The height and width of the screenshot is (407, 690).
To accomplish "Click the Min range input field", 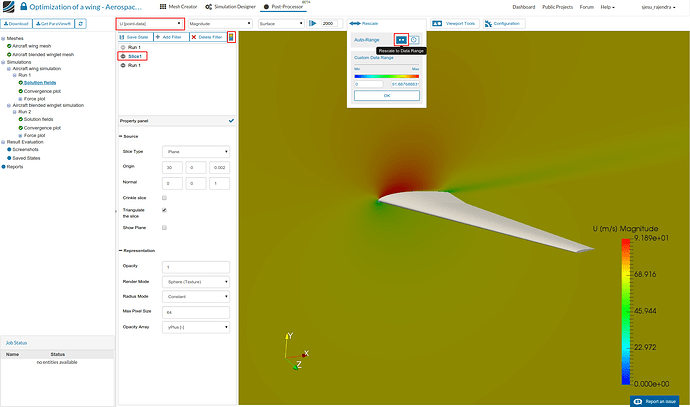I will coord(369,84).
